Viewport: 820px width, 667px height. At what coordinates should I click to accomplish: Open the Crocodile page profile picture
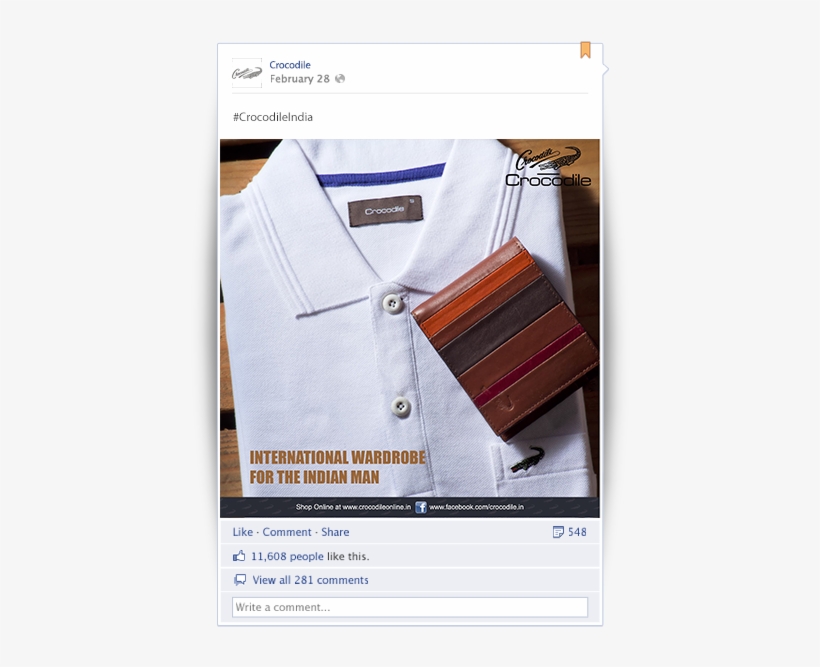(x=247, y=73)
